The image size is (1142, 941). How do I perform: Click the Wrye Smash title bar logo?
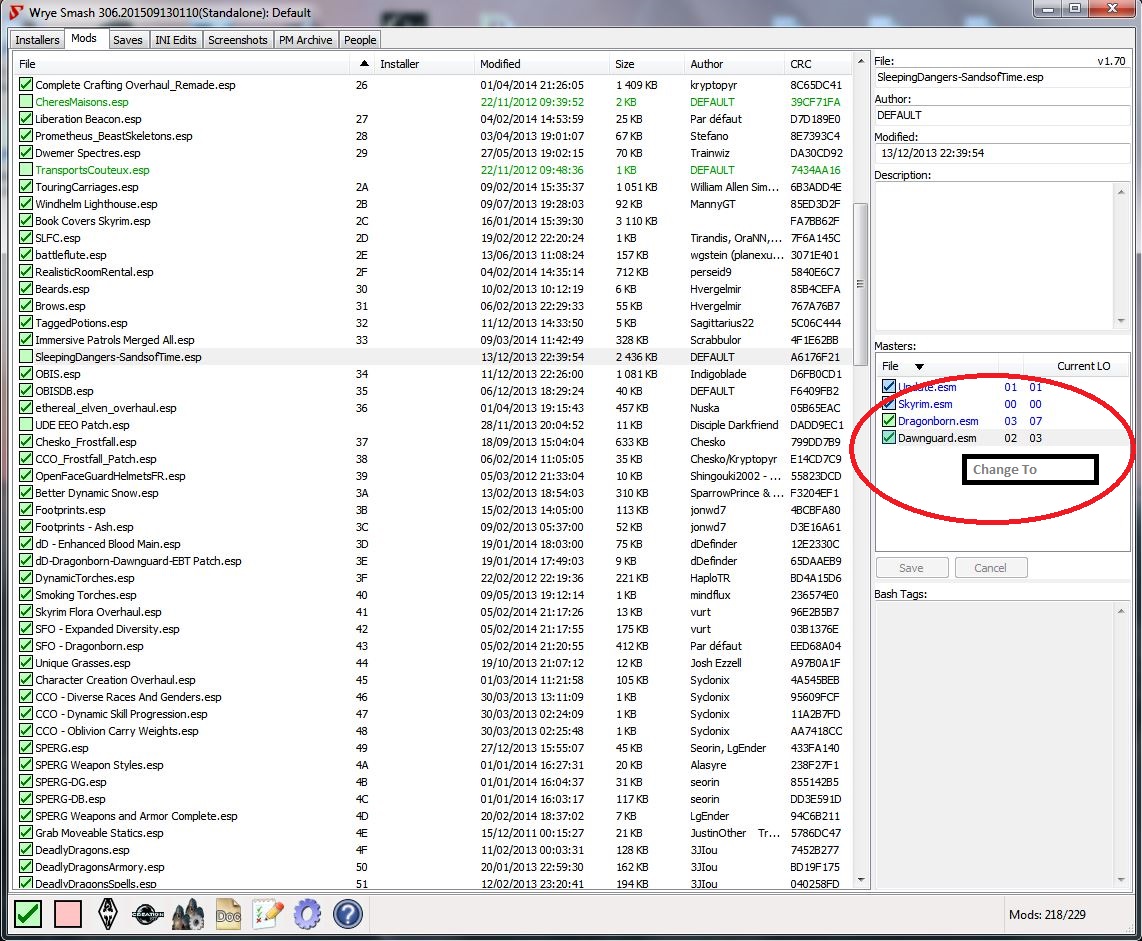(x=15, y=12)
